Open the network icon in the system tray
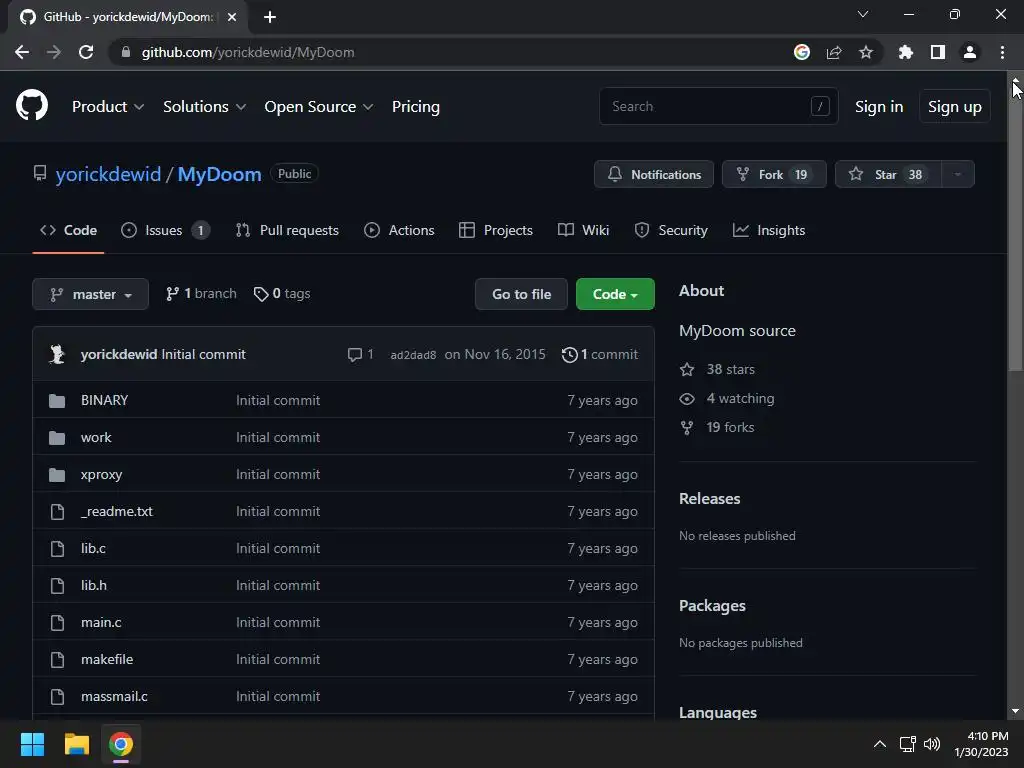 pos(907,744)
